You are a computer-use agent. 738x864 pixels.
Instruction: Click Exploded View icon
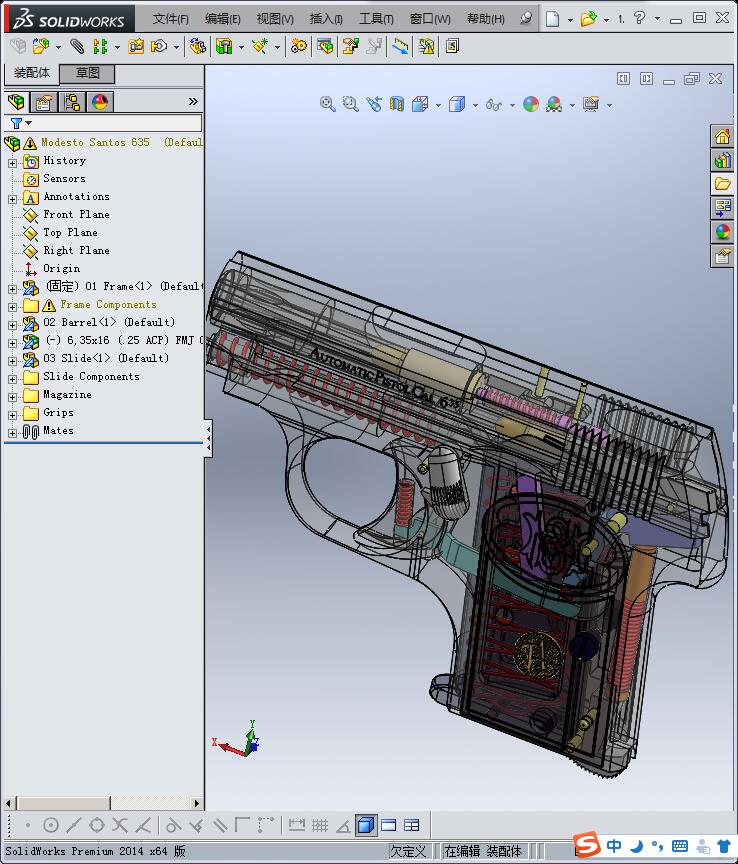tap(351, 46)
